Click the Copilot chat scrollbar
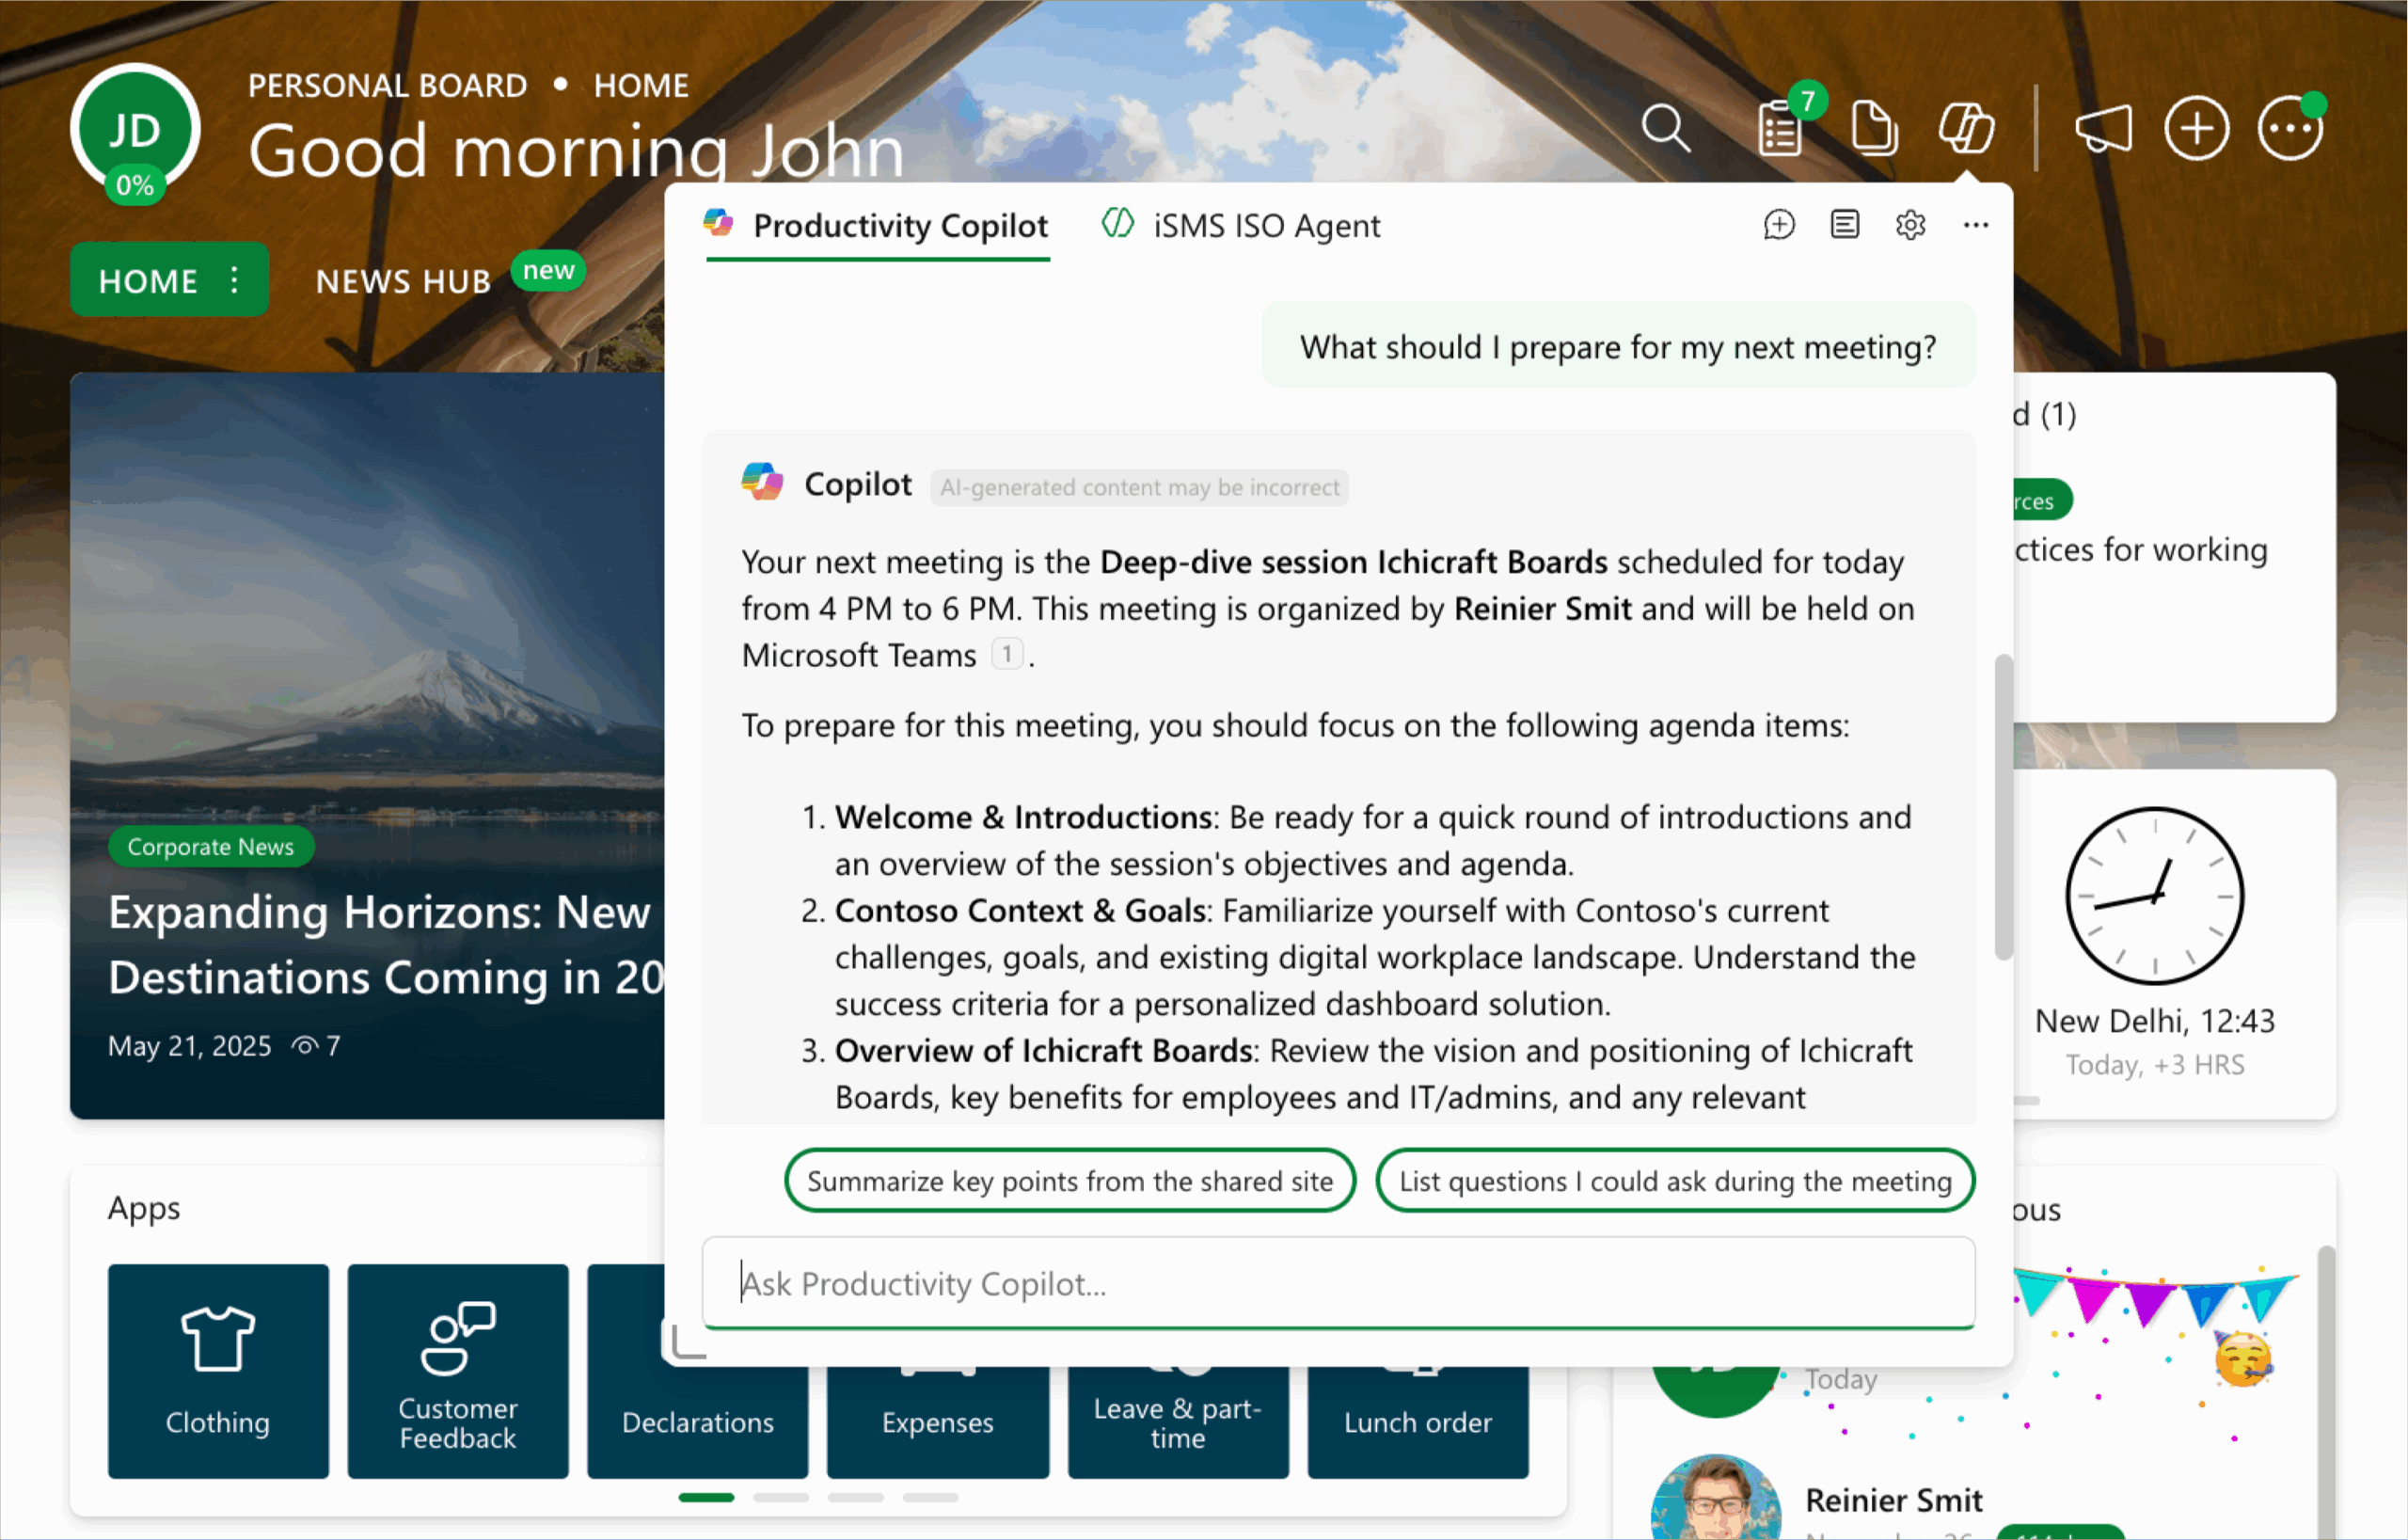 pos(2002,806)
